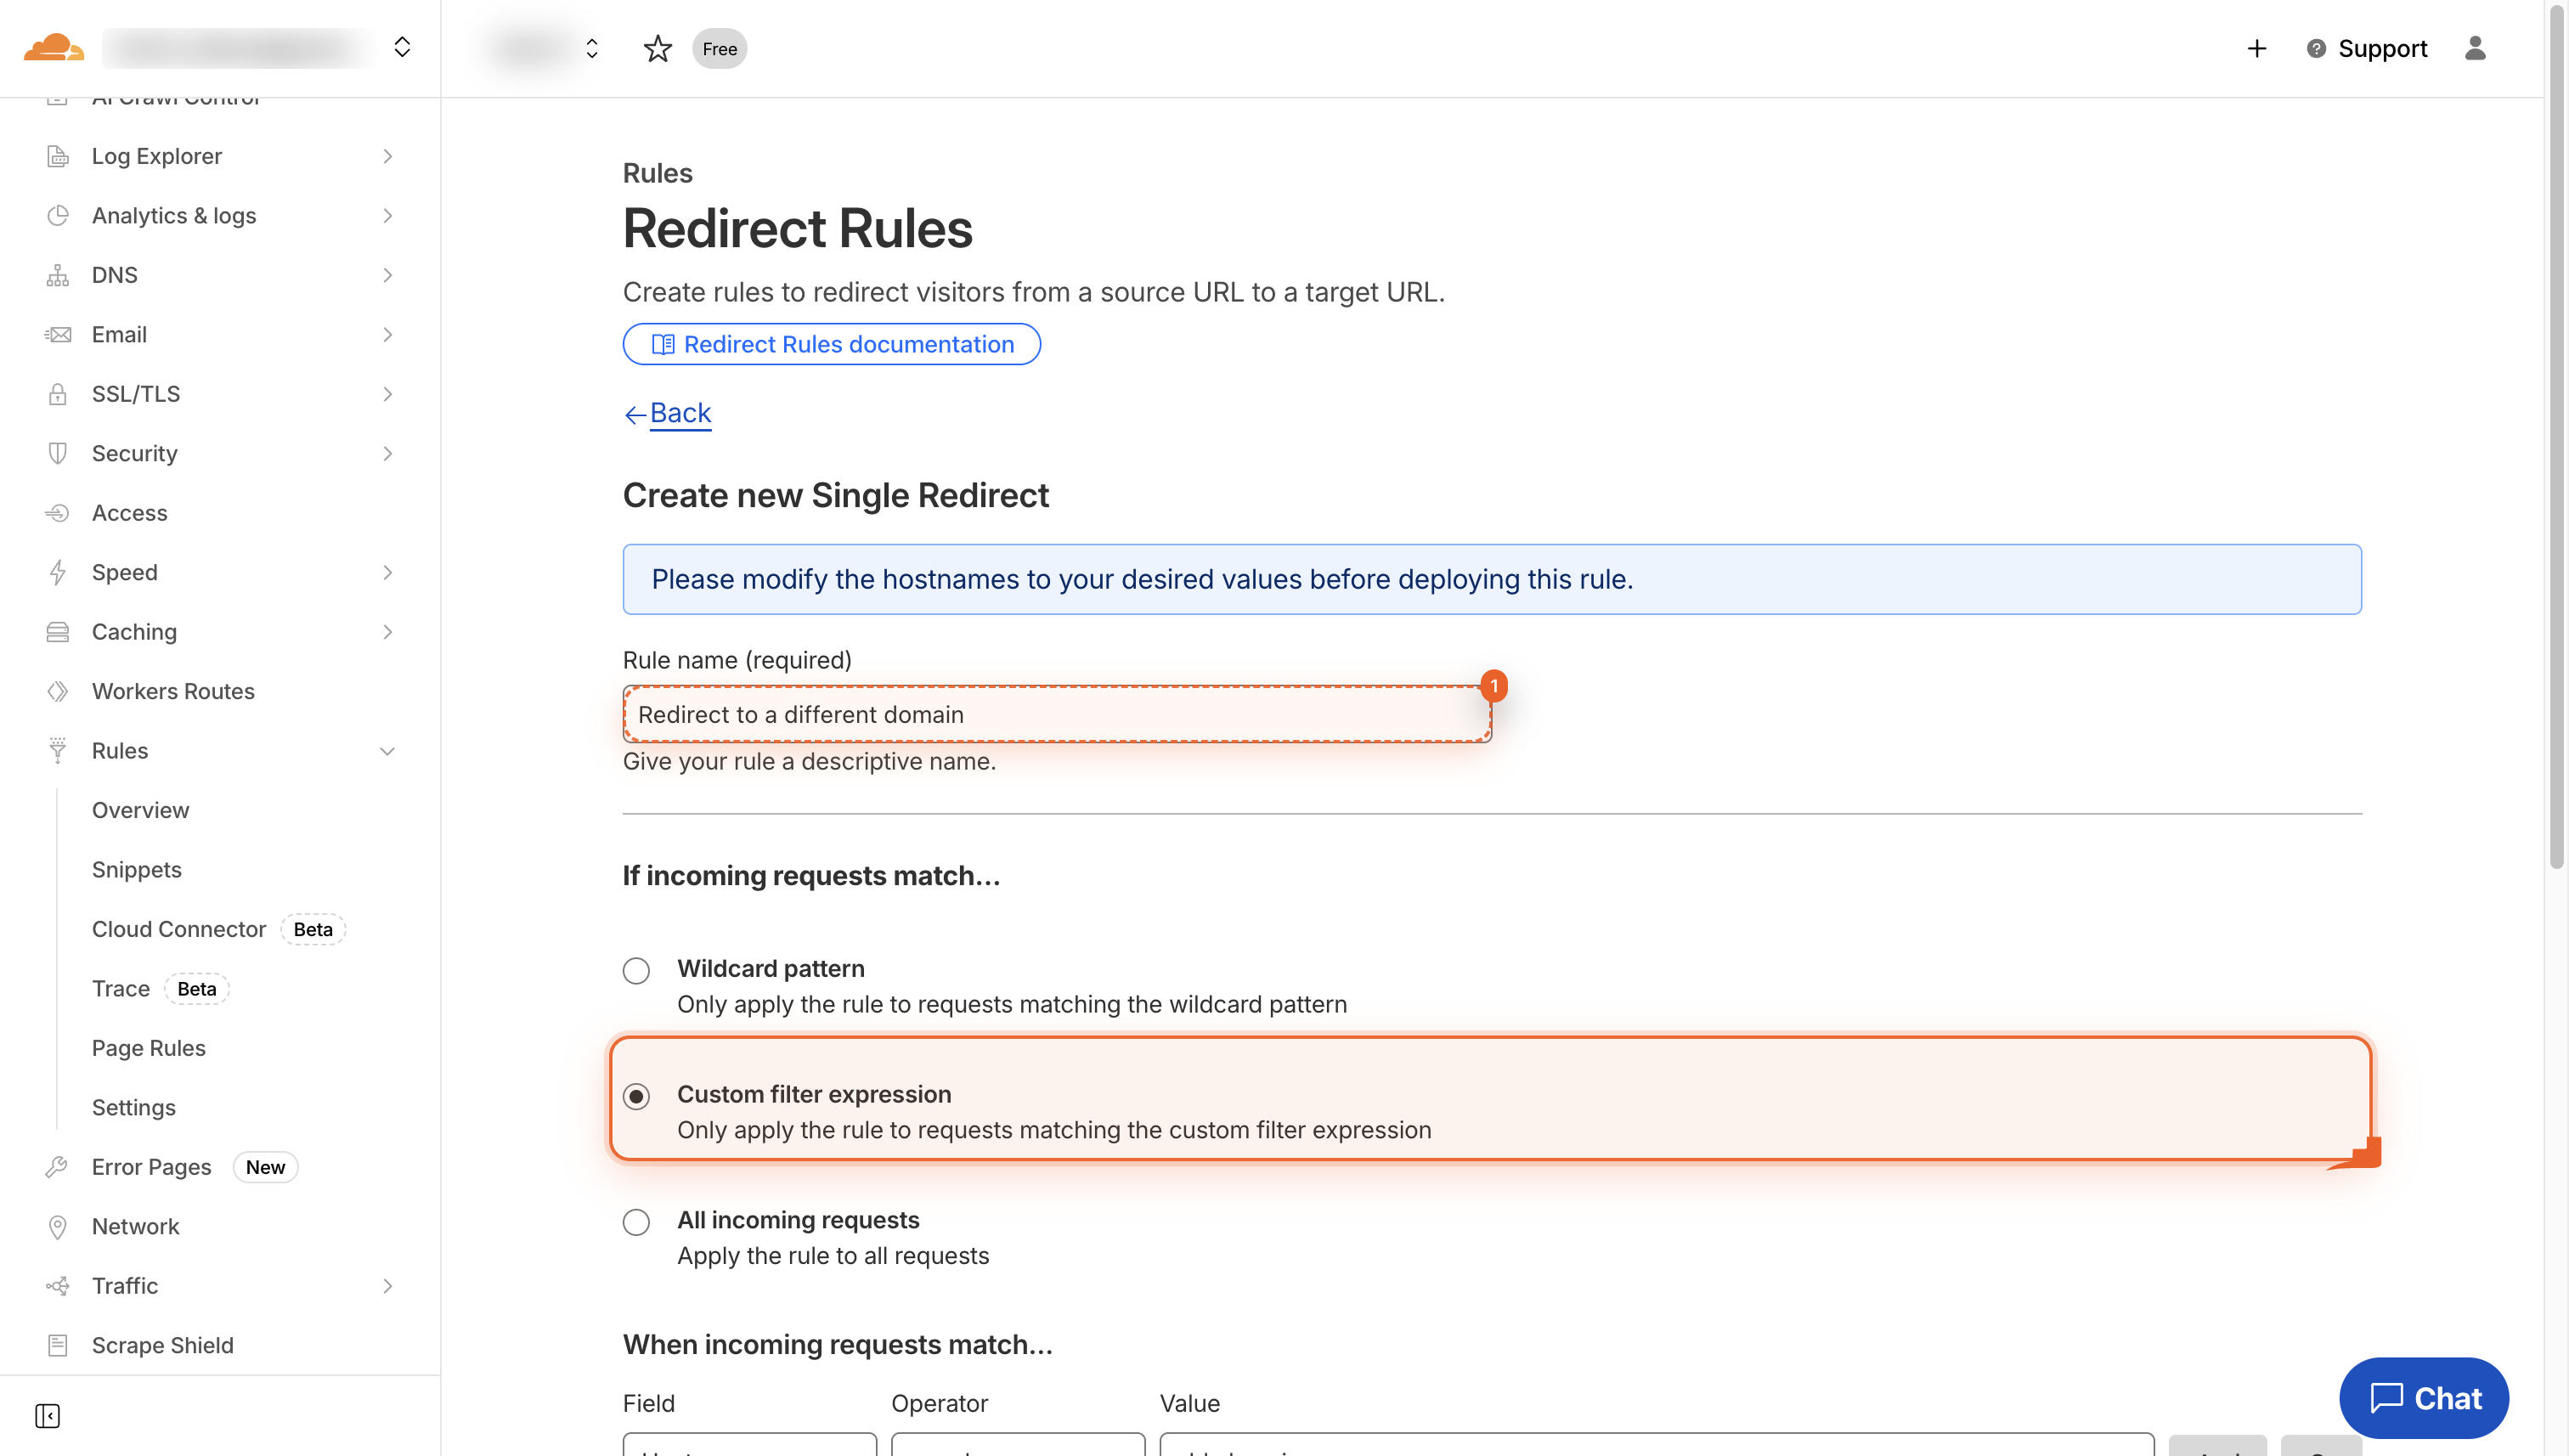Open Cloud Connector Beta page
Image resolution: width=2569 pixels, height=1456 pixels.
point(179,929)
